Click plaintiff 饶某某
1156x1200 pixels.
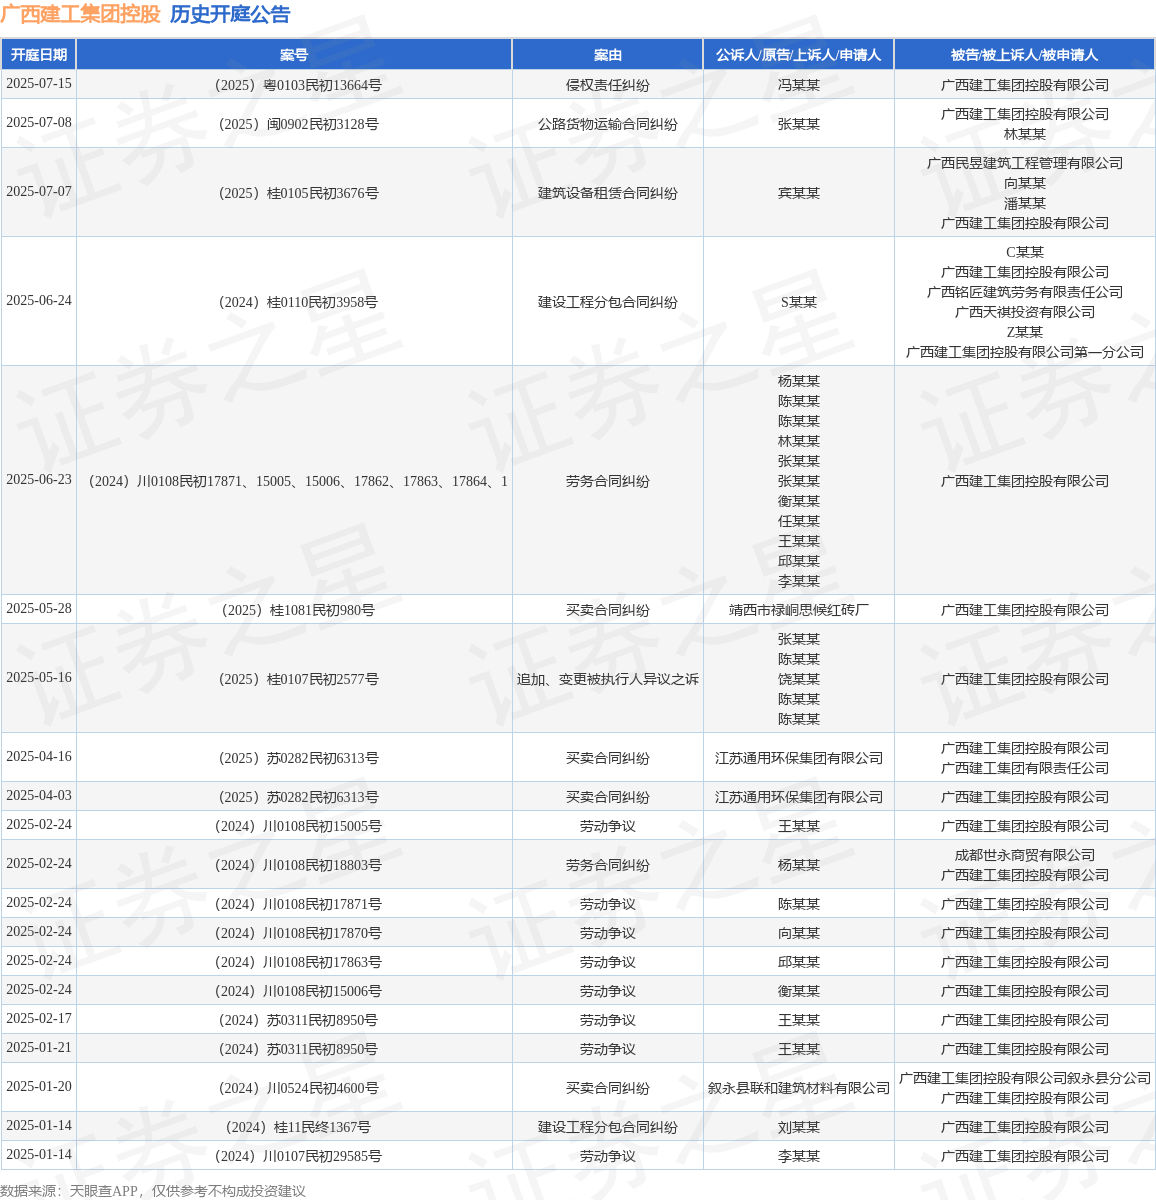tap(799, 679)
